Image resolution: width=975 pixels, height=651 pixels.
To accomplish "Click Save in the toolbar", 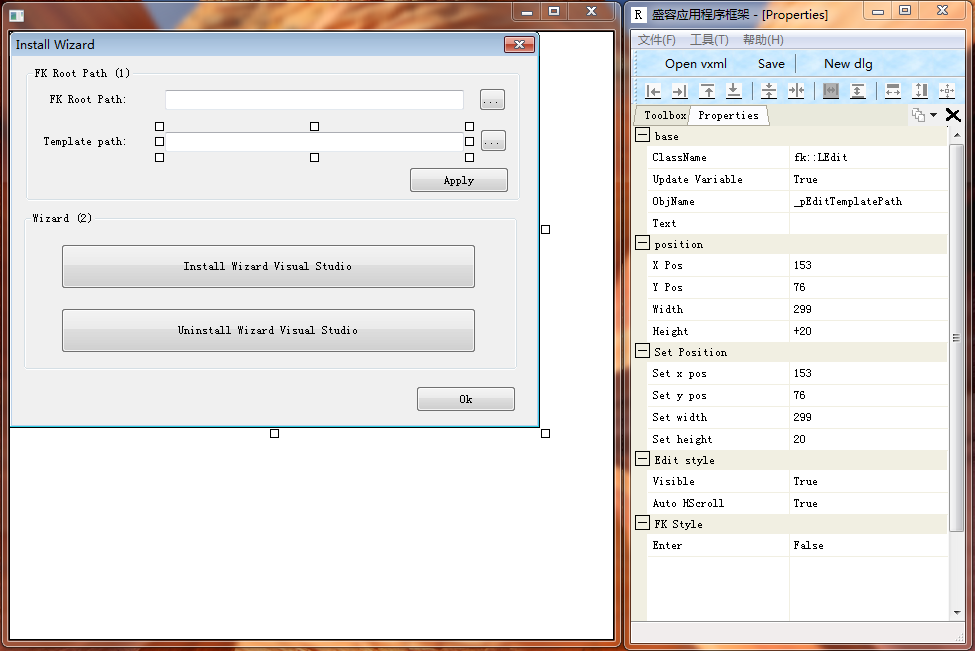I will (x=771, y=63).
